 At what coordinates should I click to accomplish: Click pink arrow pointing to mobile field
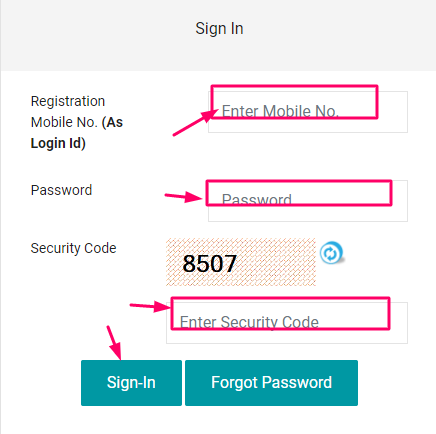[195, 123]
